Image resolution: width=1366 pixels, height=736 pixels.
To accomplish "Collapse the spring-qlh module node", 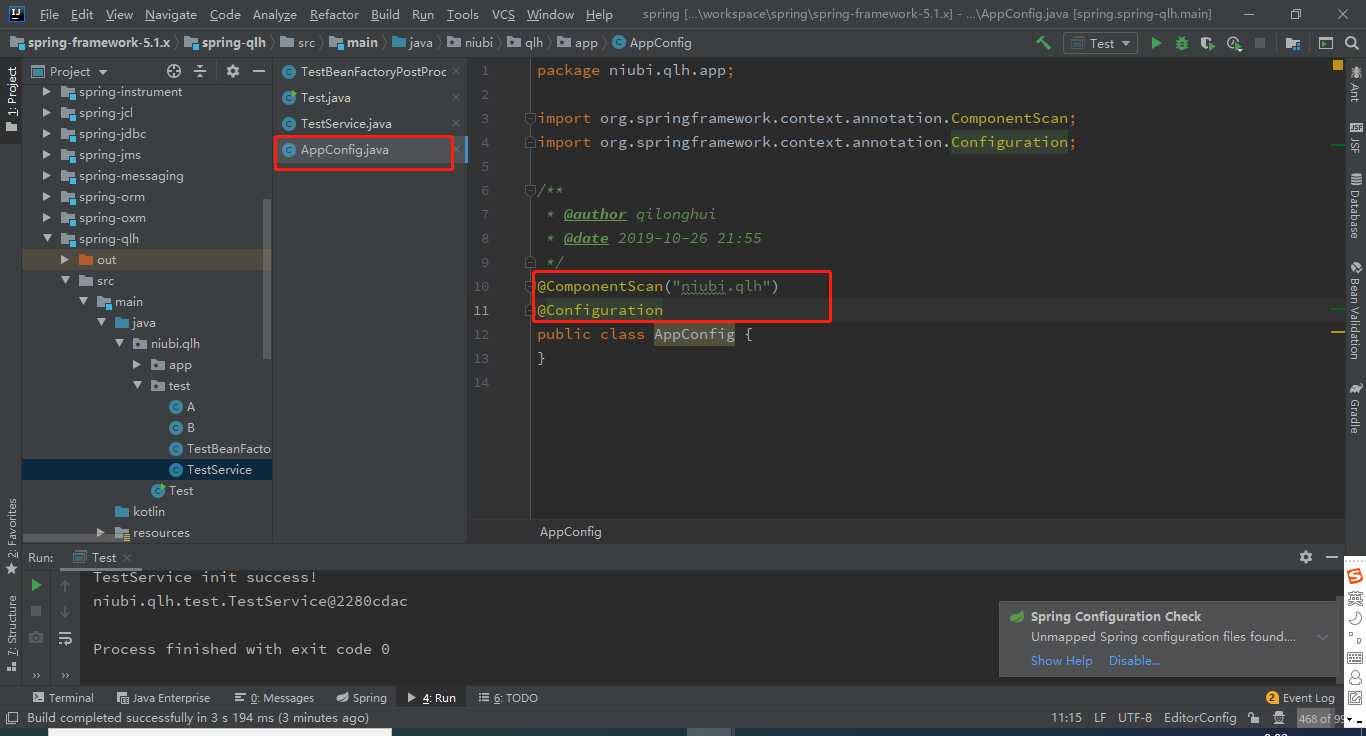I will [x=47, y=239].
